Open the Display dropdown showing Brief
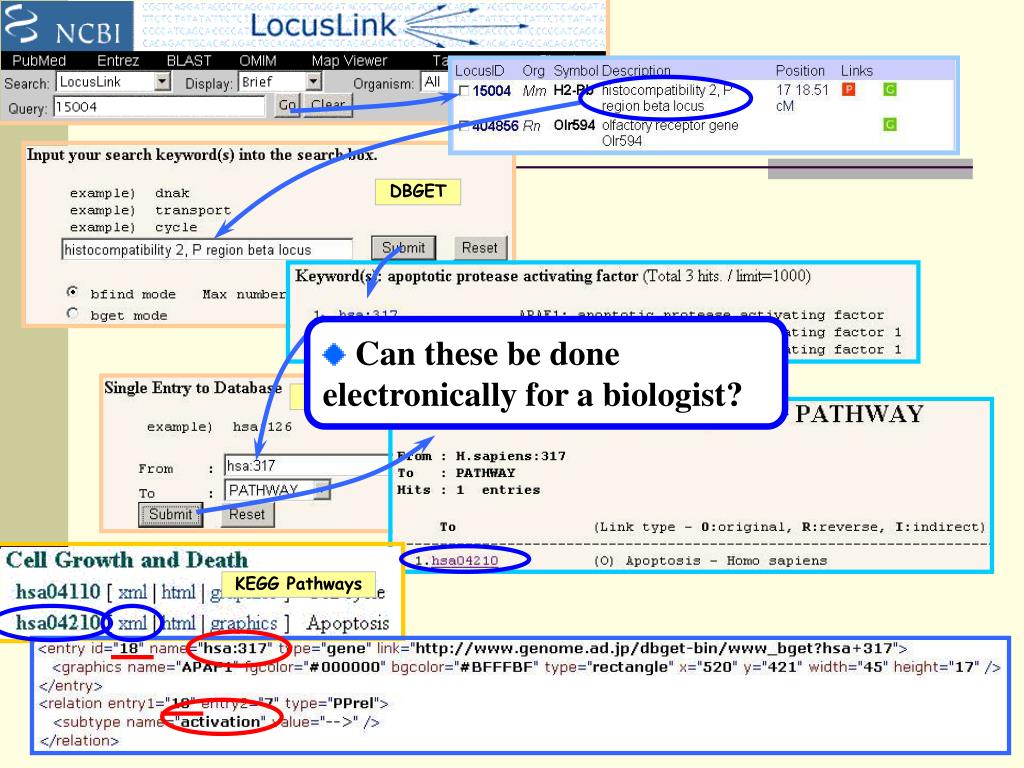Viewport: 1024px width, 768px height. 280,82
